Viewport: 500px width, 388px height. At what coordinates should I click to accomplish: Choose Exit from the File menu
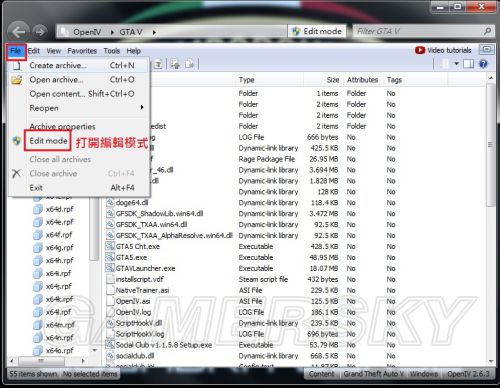(79, 188)
